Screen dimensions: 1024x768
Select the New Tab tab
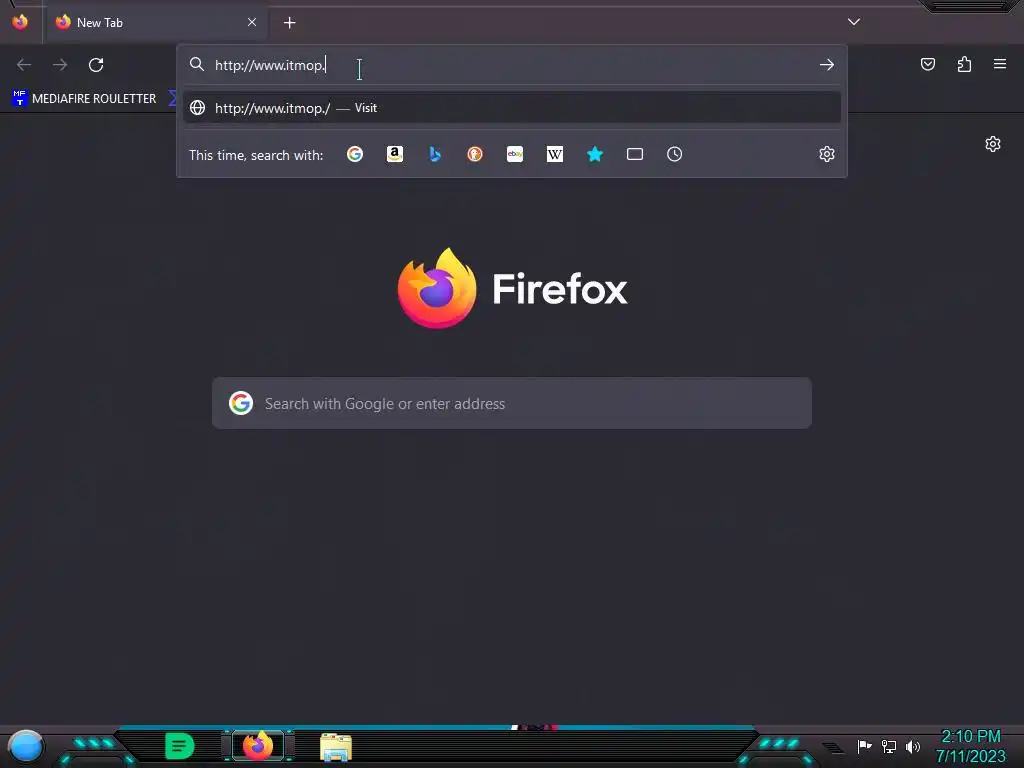(155, 22)
